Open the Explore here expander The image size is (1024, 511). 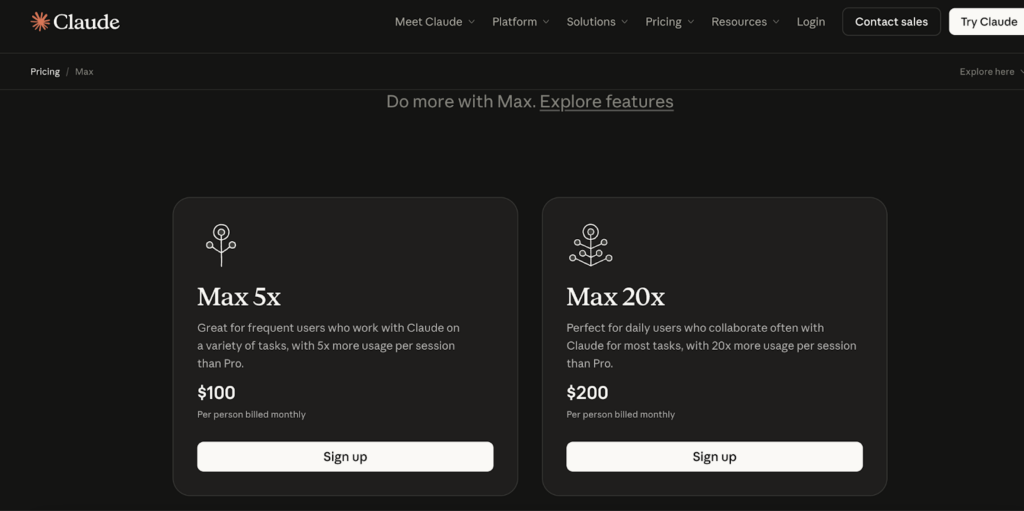point(991,72)
